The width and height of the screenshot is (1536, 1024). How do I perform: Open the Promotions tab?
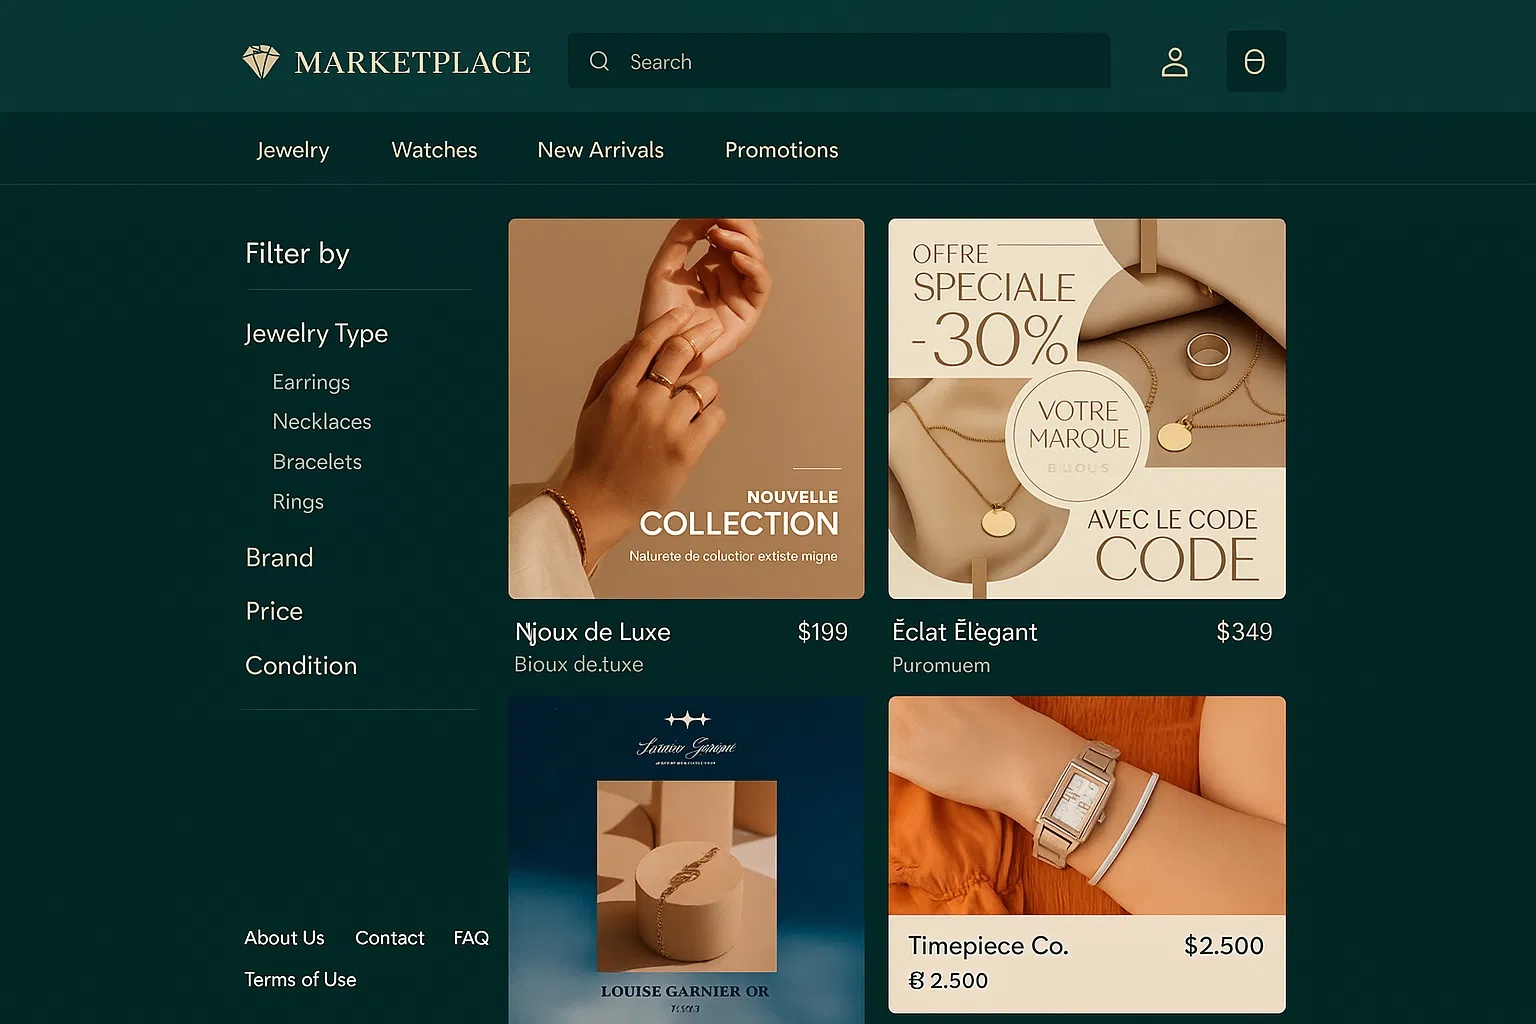pyautogui.click(x=782, y=150)
